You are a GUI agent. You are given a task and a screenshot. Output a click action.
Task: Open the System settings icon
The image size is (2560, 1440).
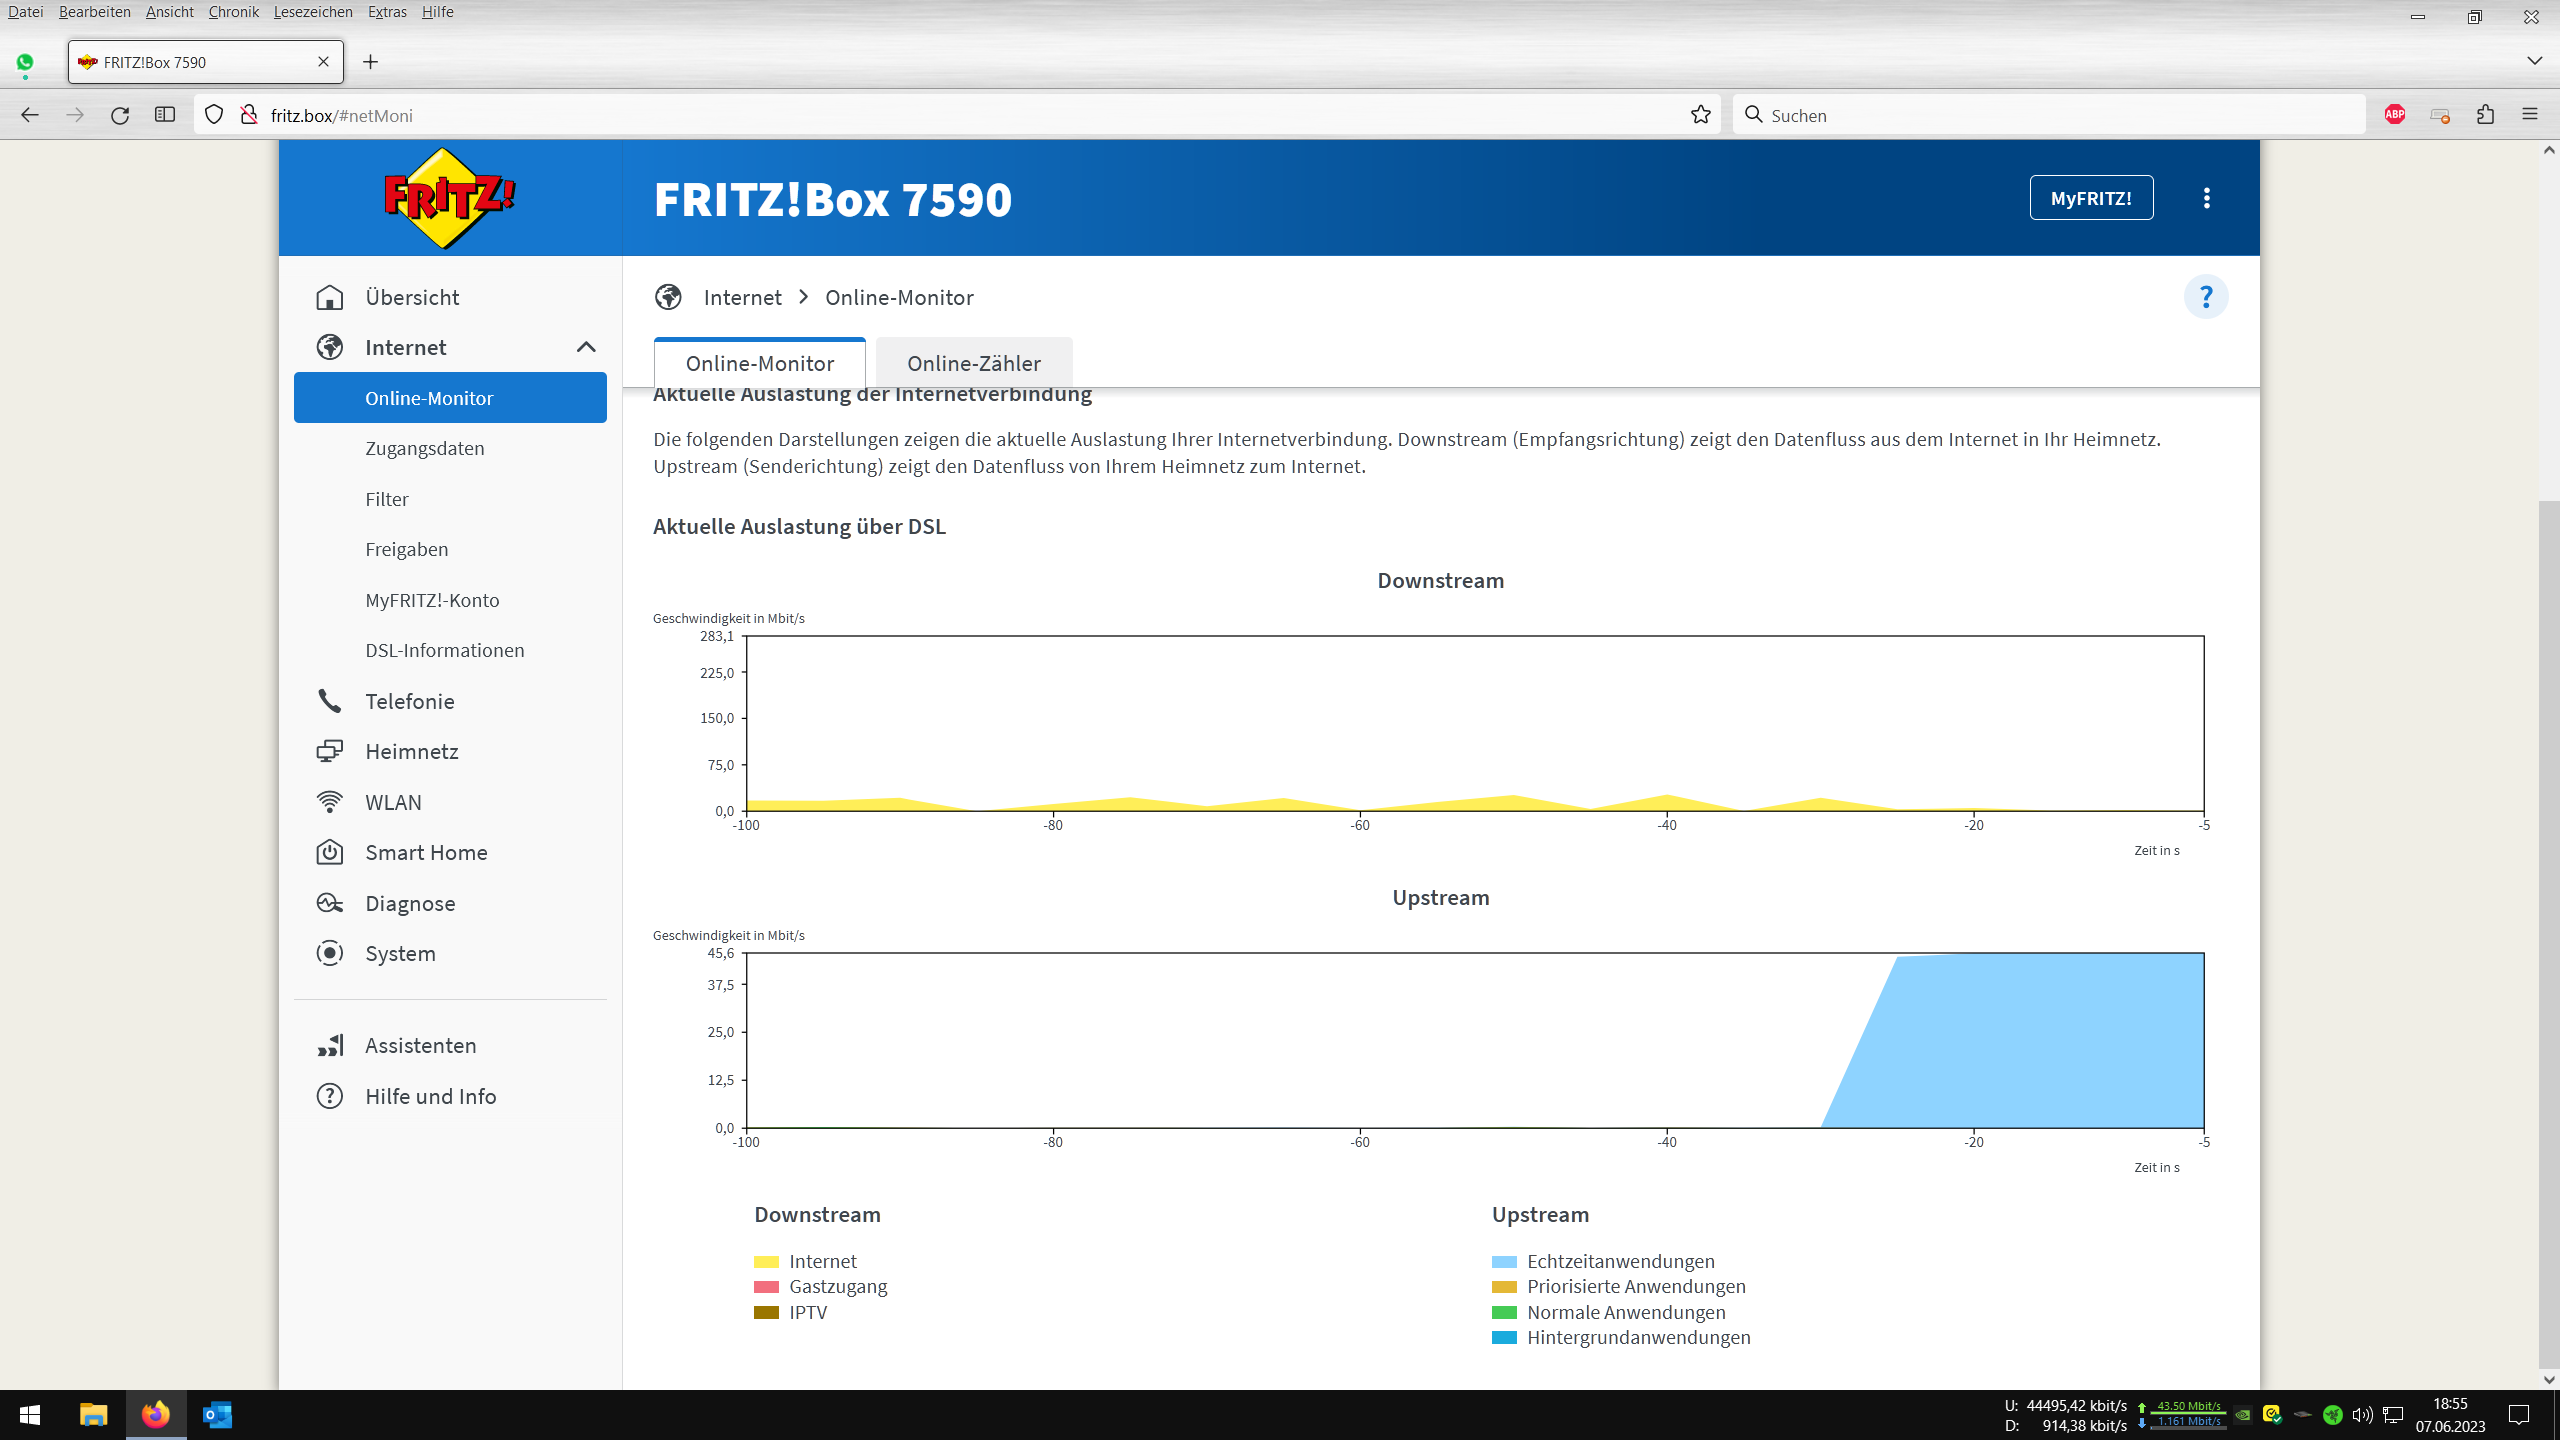[329, 953]
